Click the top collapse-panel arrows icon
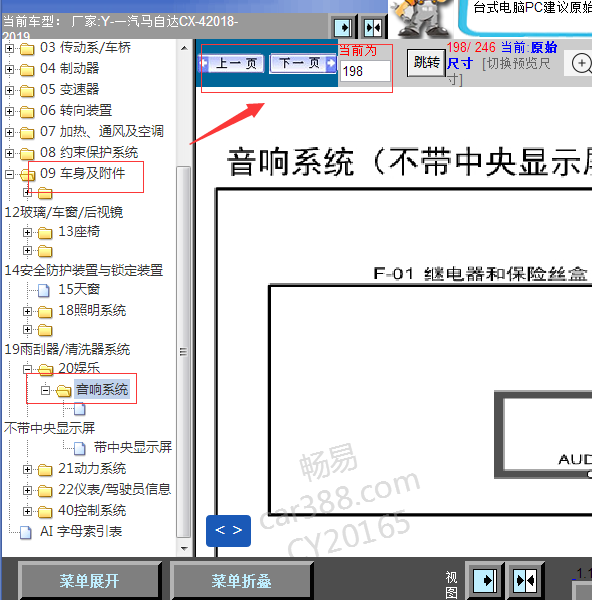Screen dimensions: 592x600 (x=373, y=28)
